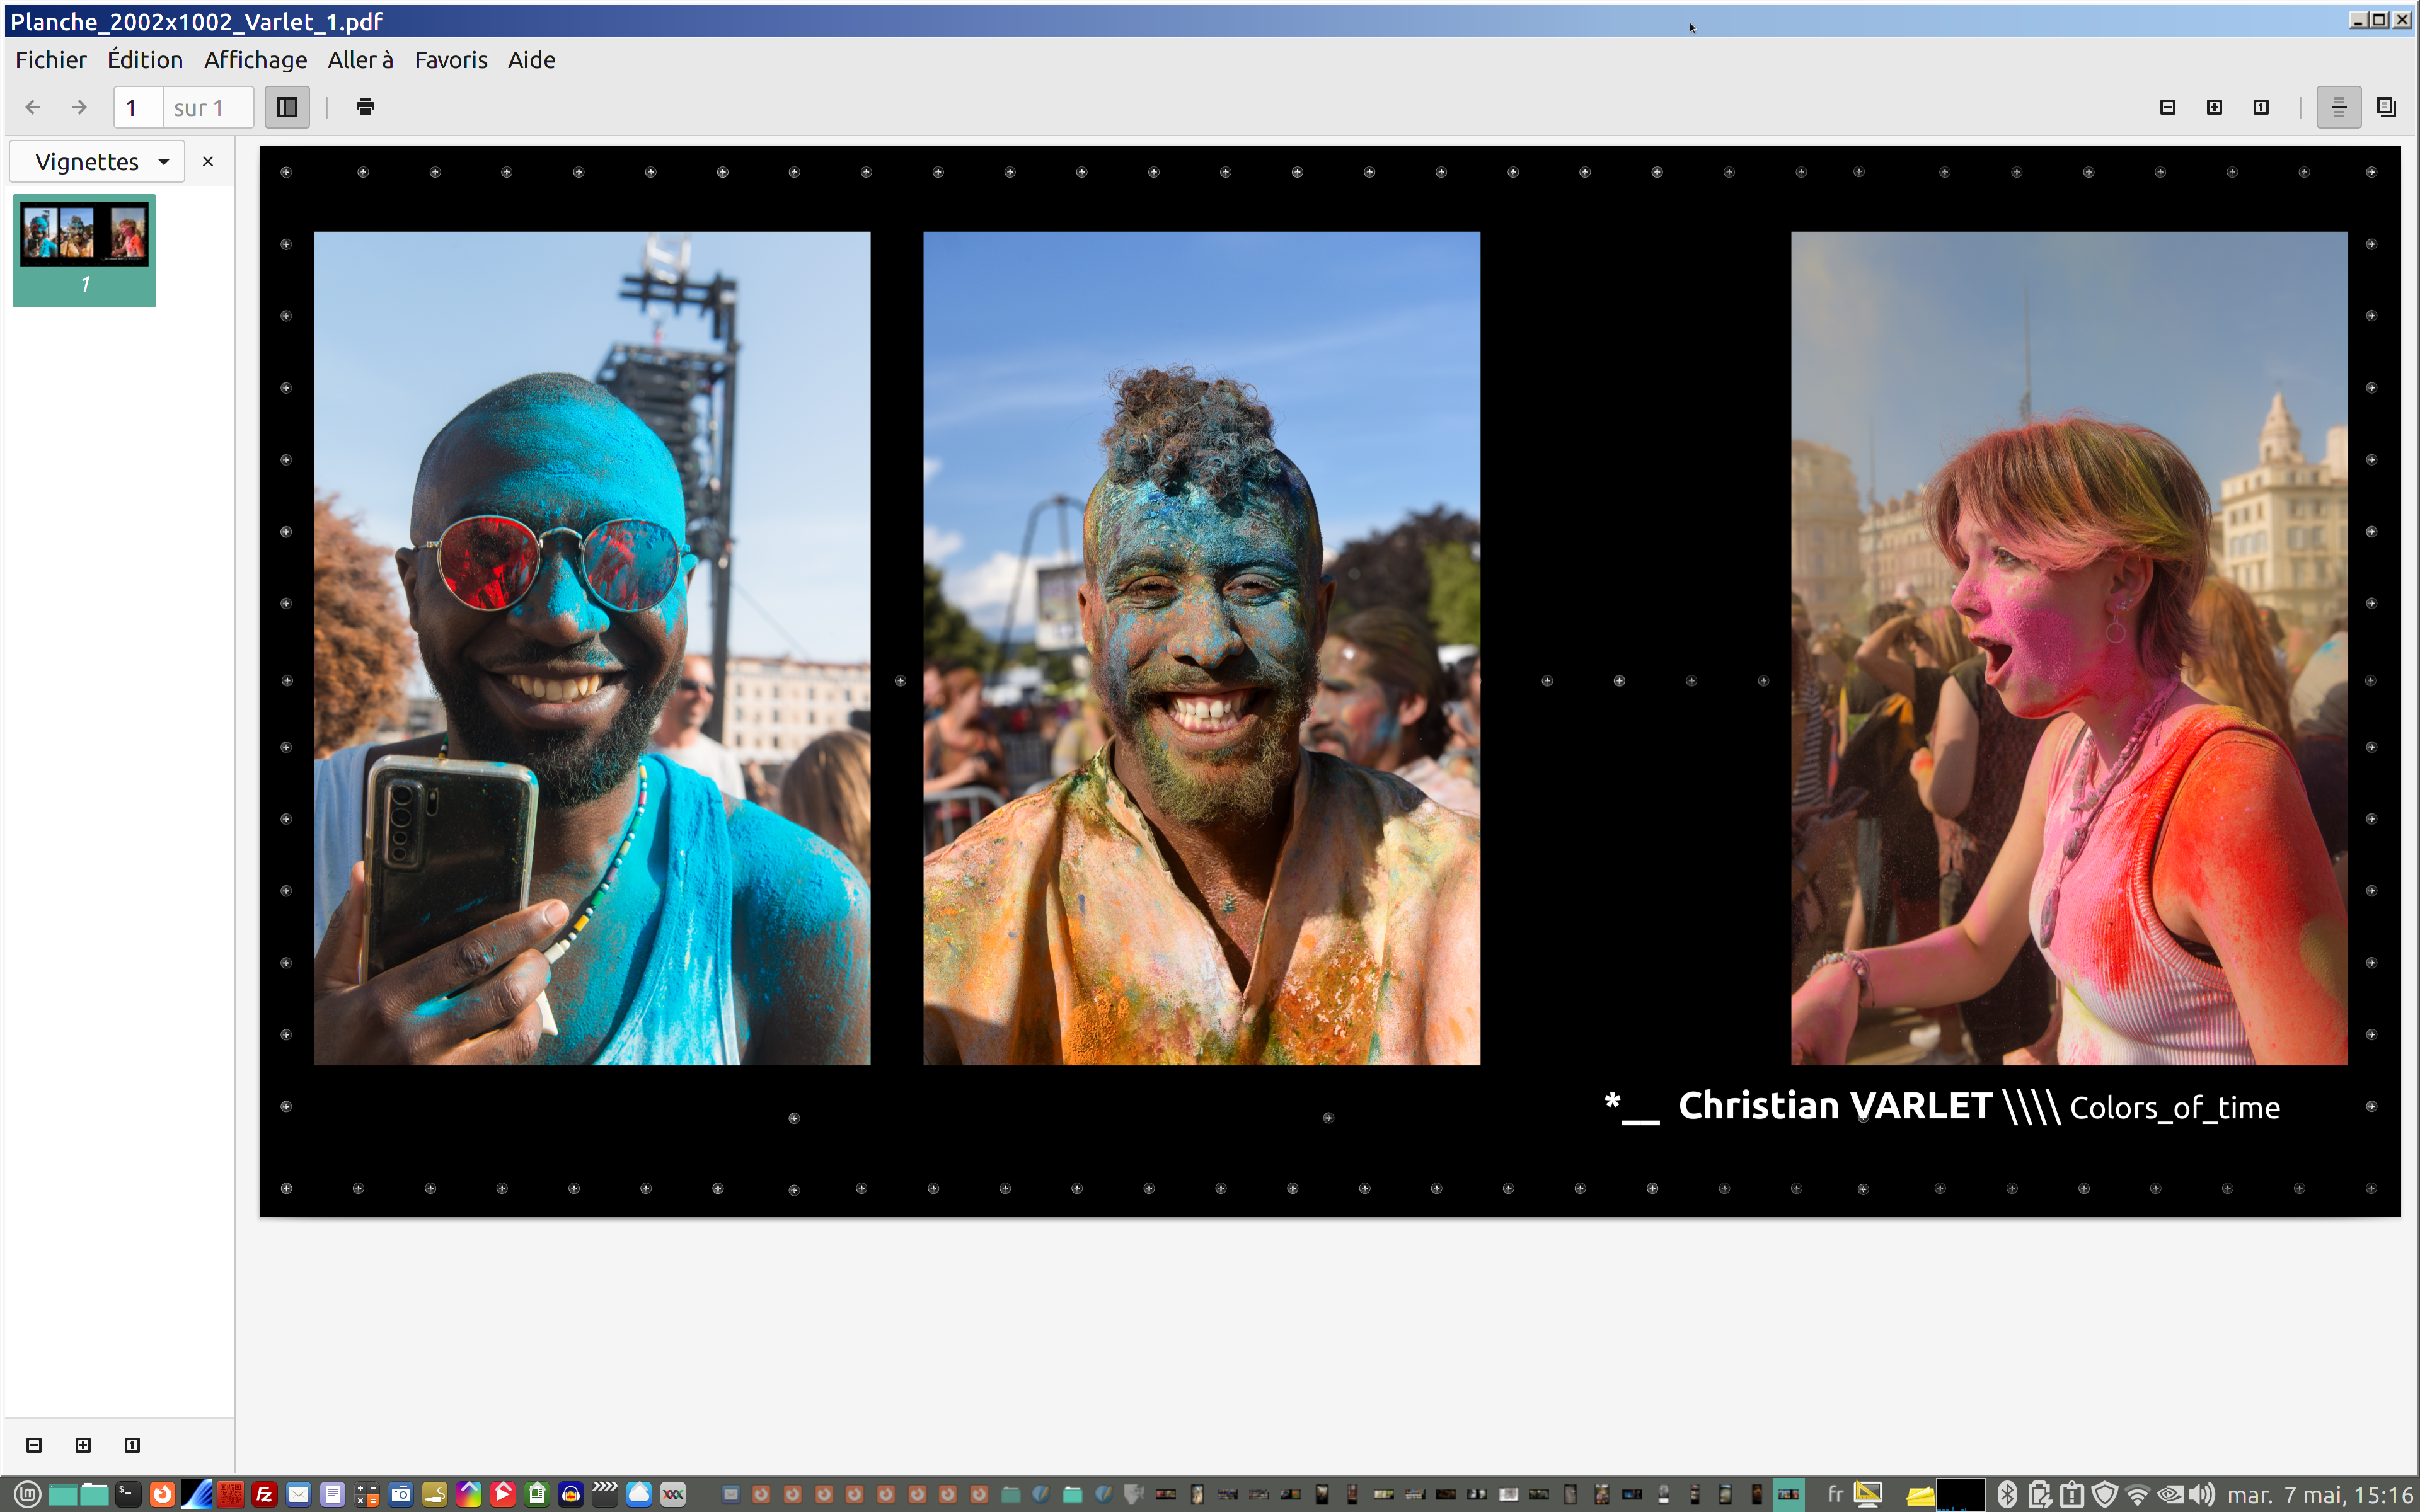Toggle dual page view mode
Image resolution: width=2420 pixels, height=1512 pixels.
tap(2386, 107)
